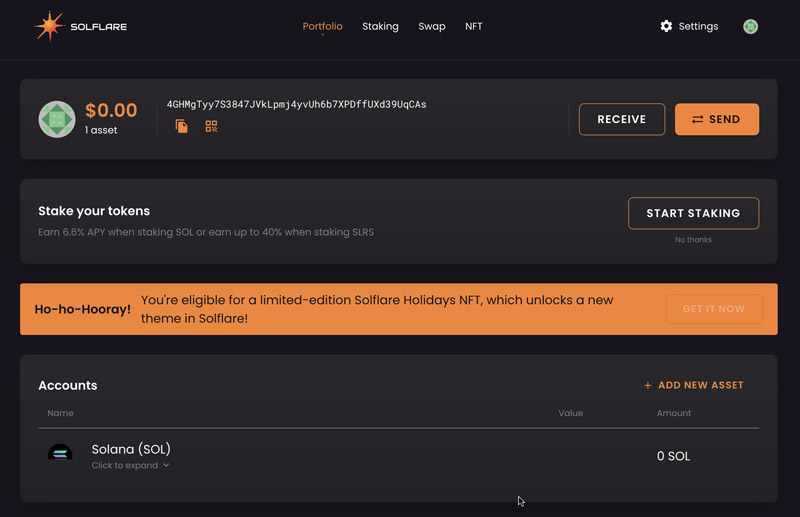Click the 0 SOL amount
Viewport: 800px width, 517px height.
coord(673,456)
